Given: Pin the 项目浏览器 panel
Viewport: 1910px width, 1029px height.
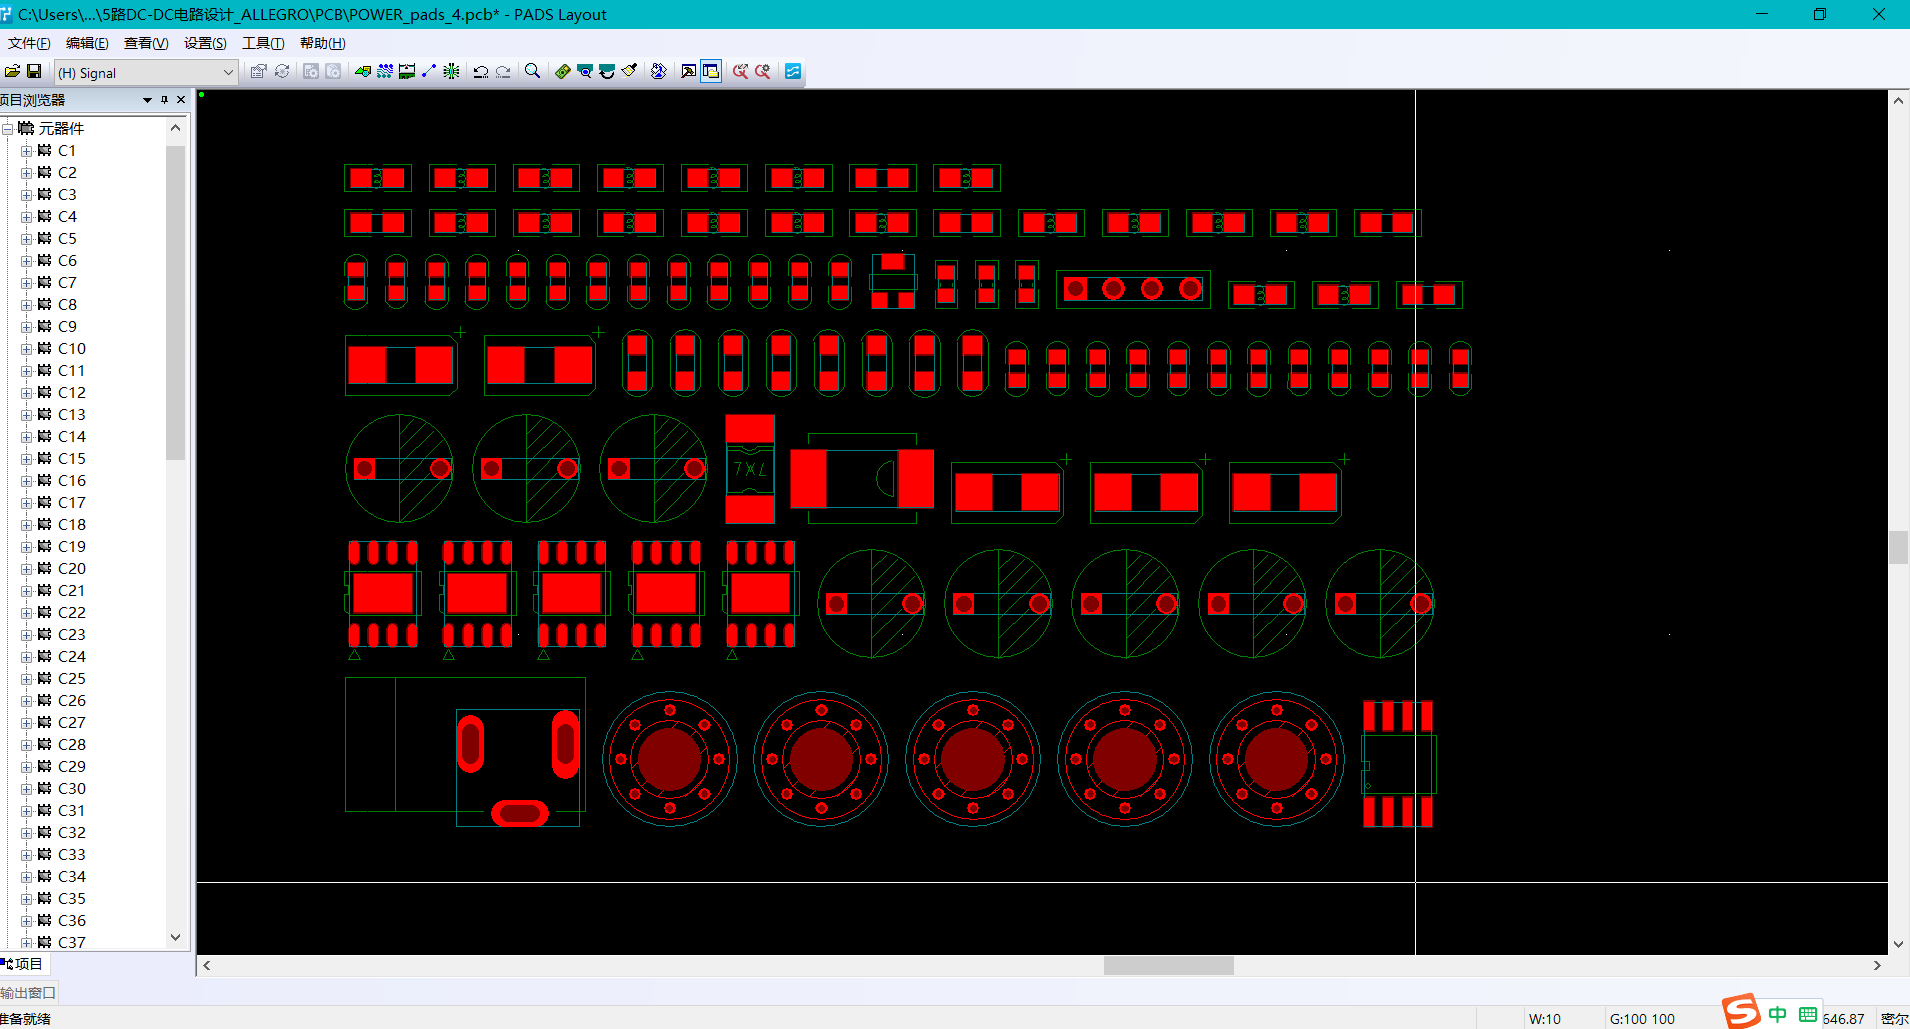Looking at the screenshot, I should pos(163,99).
